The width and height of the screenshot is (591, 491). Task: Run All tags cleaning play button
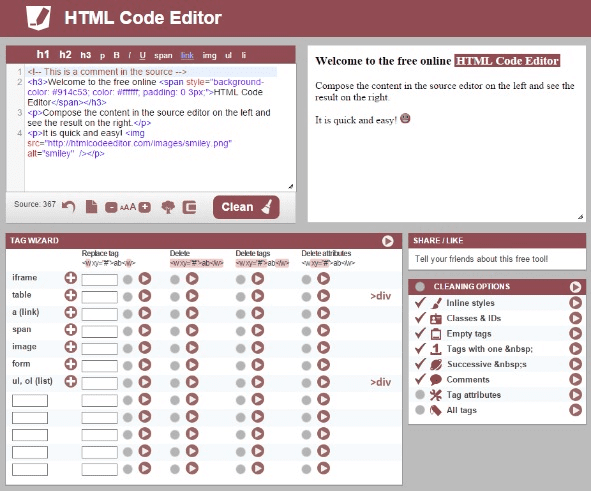click(x=575, y=410)
